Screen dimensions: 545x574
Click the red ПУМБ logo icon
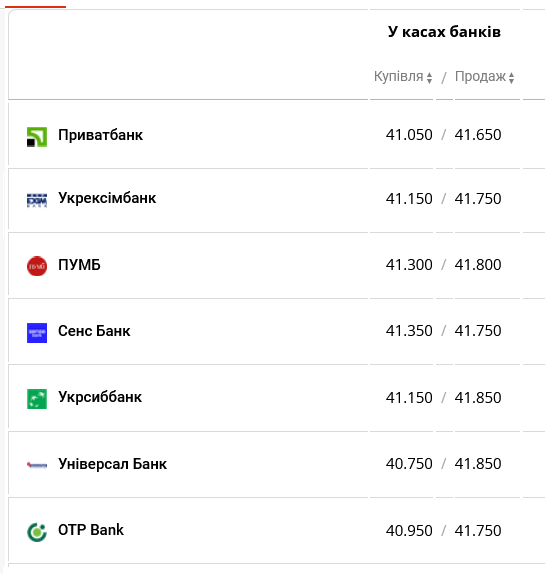(37, 266)
